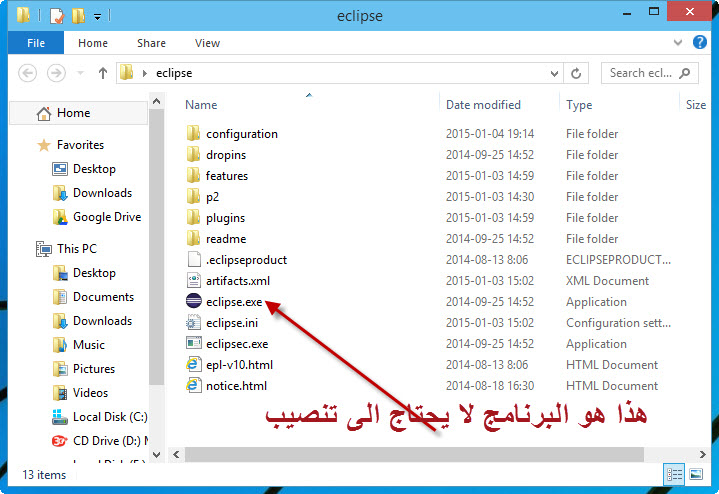Click the epl-v10.html file icon
Viewport: 719px width, 494px height.
coord(194,364)
